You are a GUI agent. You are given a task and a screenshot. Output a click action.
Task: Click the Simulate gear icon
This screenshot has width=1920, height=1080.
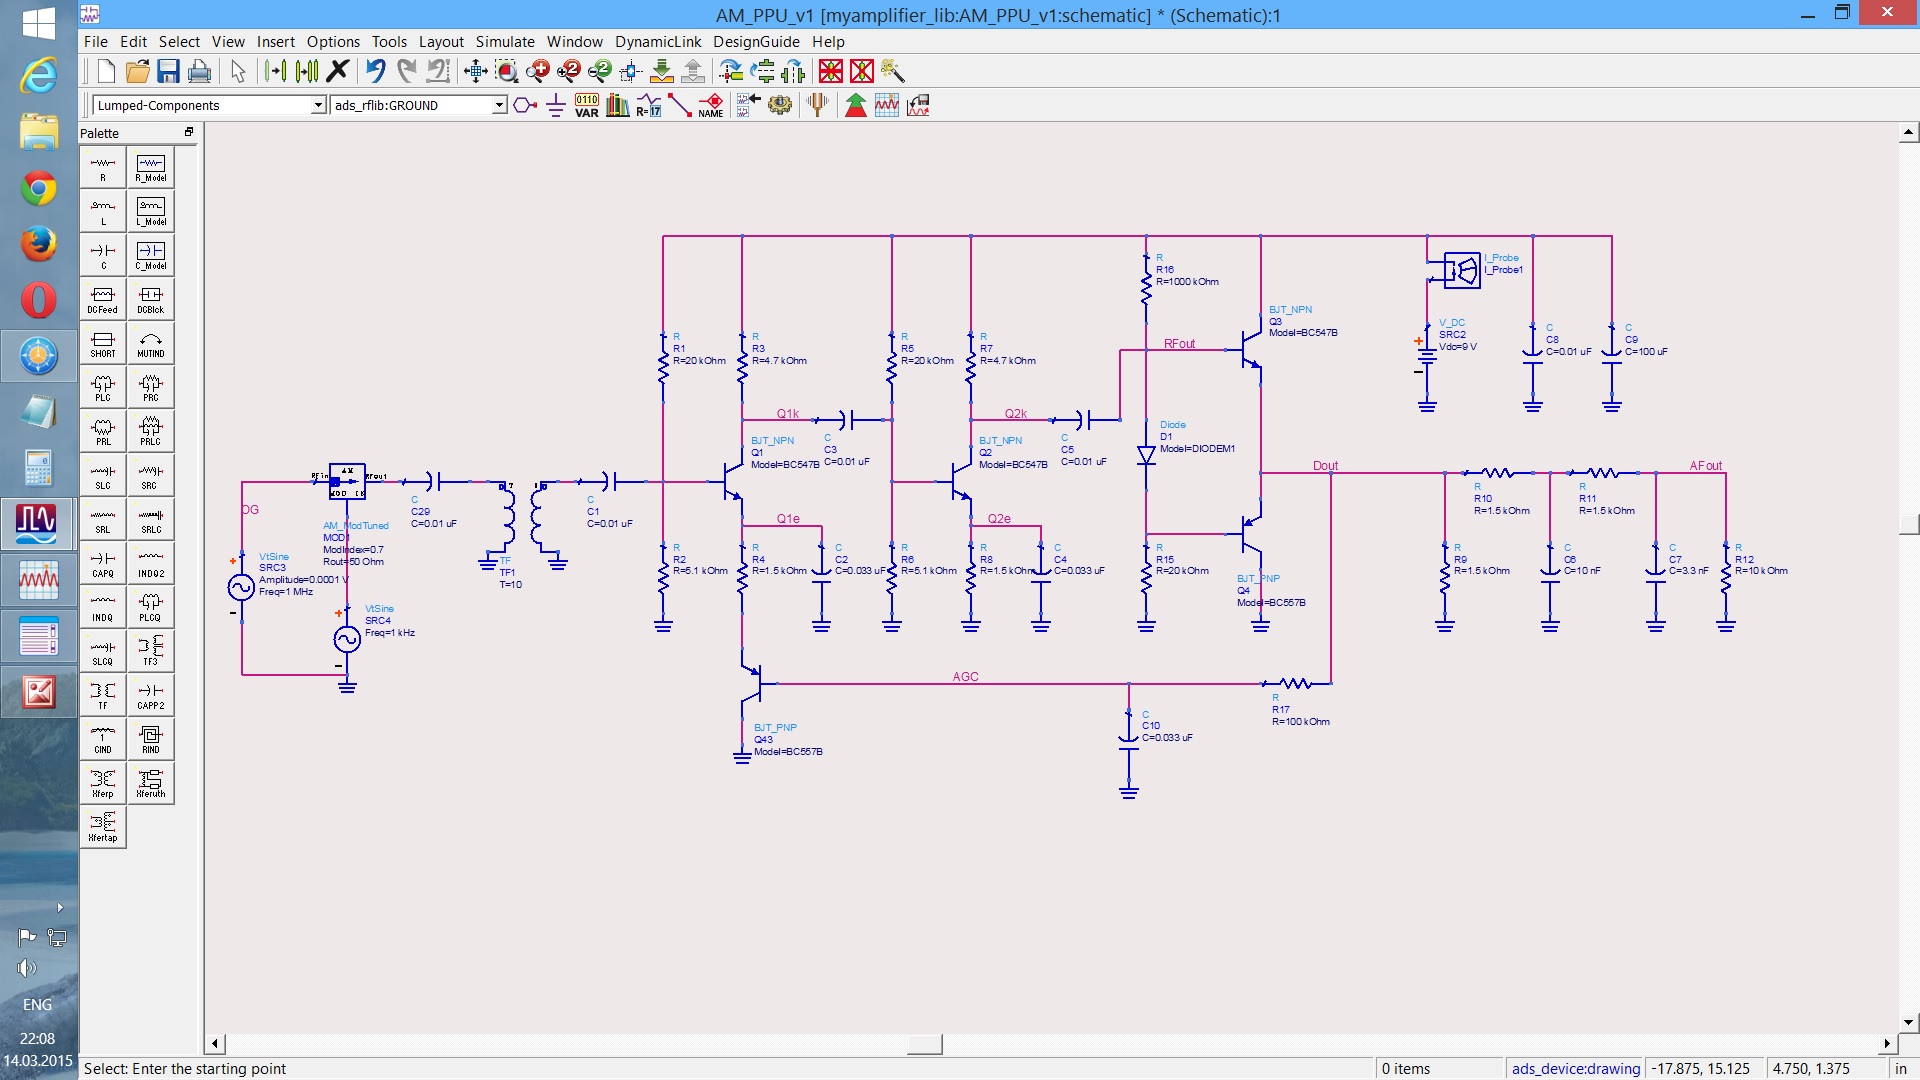pos(780,105)
